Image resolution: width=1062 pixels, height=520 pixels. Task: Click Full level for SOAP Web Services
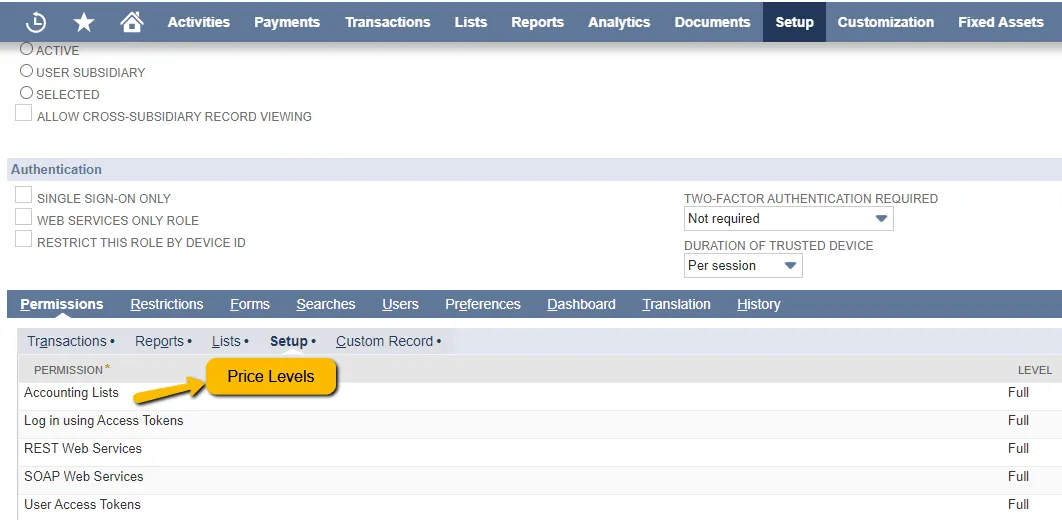1018,477
